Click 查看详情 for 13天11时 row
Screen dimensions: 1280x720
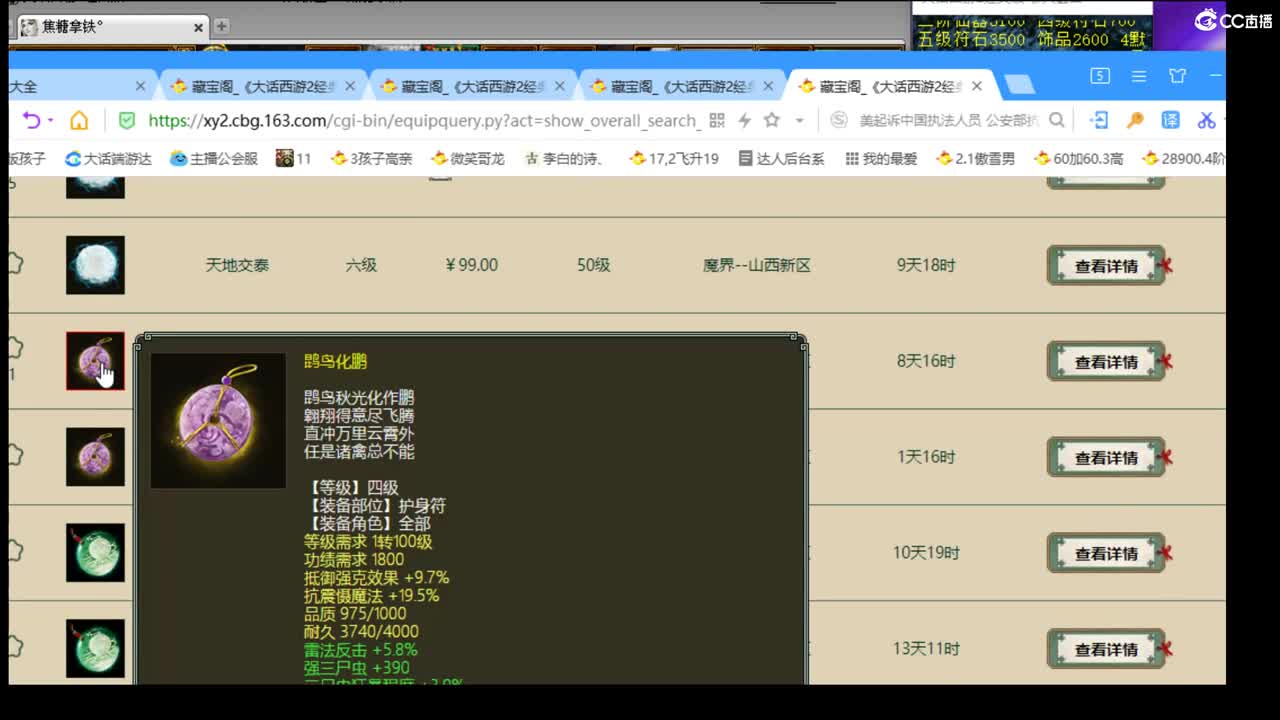(x=1106, y=649)
